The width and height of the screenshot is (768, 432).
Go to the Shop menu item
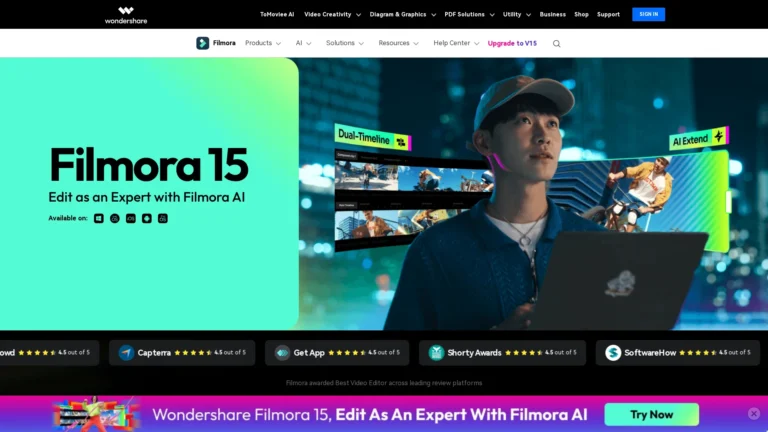pyautogui.click(x=581, y=15)
